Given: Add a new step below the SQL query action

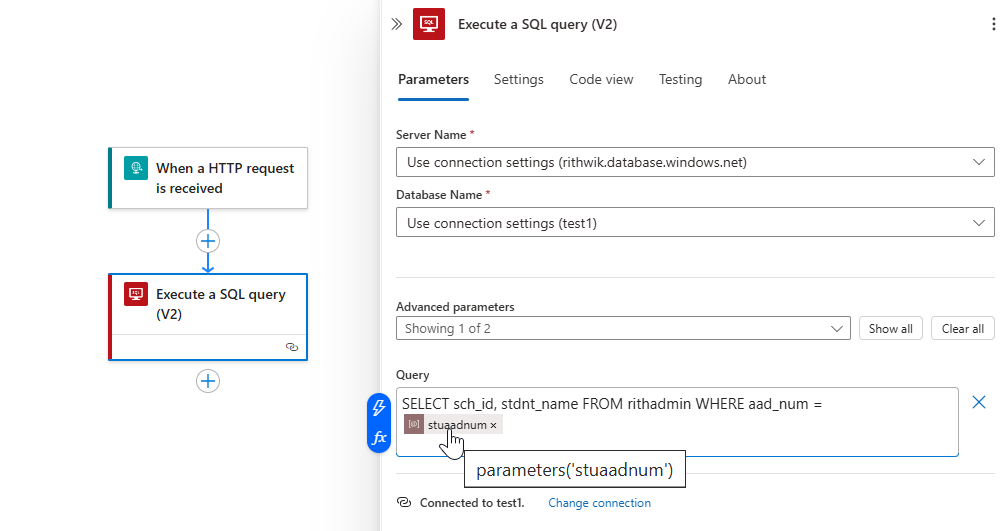Looking at the screenshot, I should tap(207, 381).
